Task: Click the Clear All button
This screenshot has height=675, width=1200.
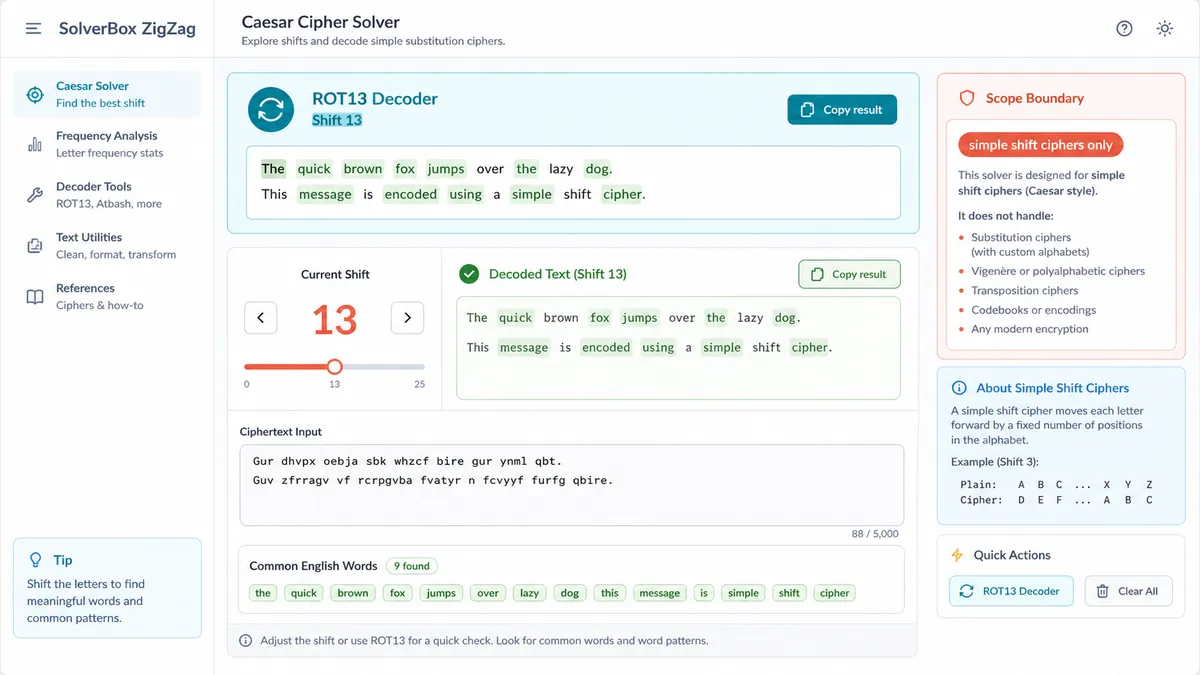Action: pyautogui.click(x=1128, y=591)
